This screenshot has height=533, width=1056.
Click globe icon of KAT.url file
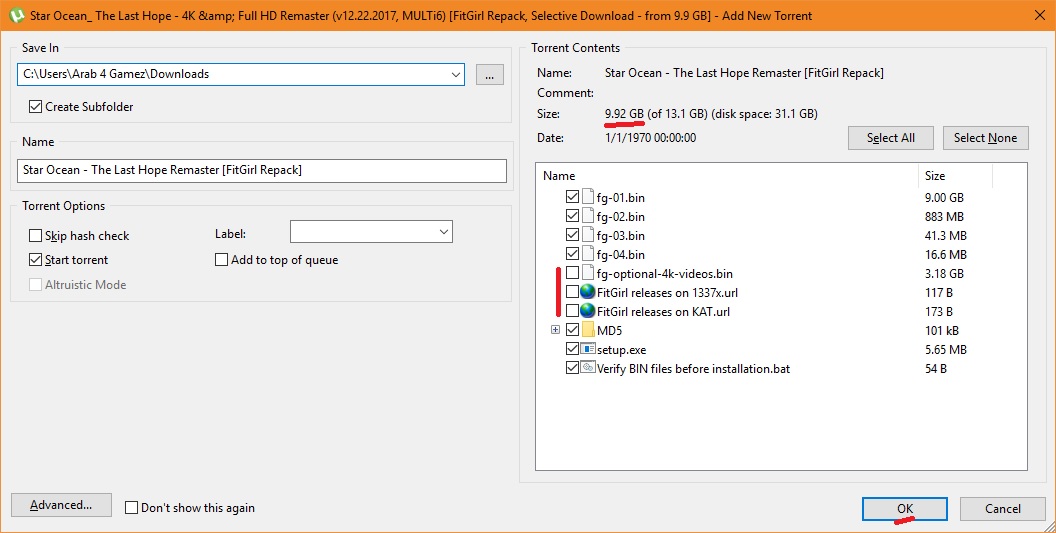tap(587, 311)
